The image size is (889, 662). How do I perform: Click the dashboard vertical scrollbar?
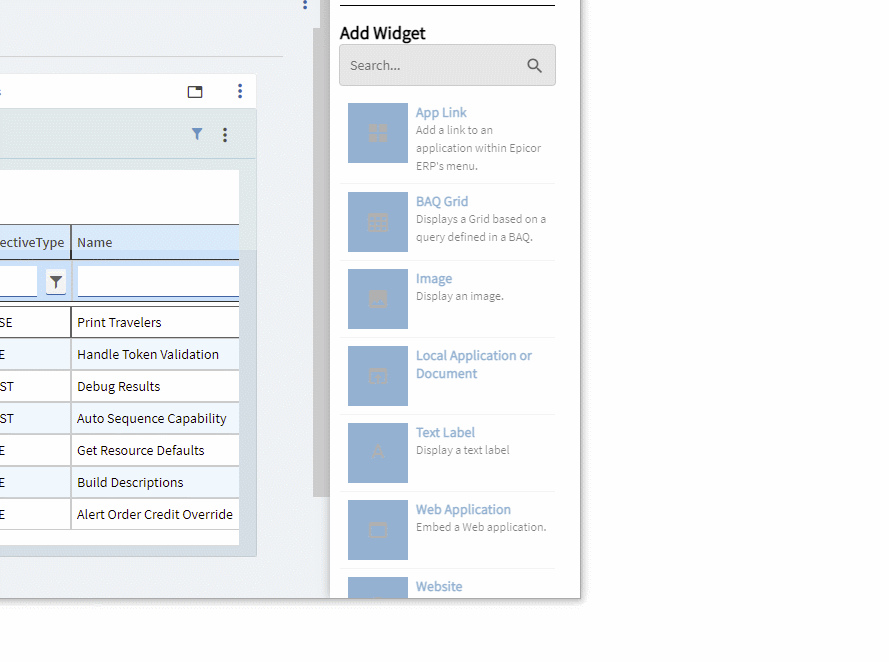(320, 260)
